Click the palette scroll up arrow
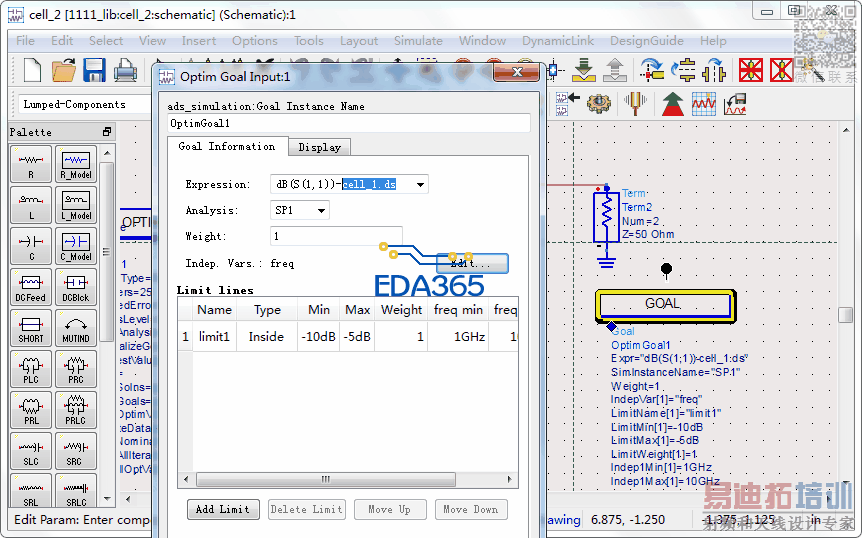The width and height of the screenshot is (862, 538). [107, 153]
